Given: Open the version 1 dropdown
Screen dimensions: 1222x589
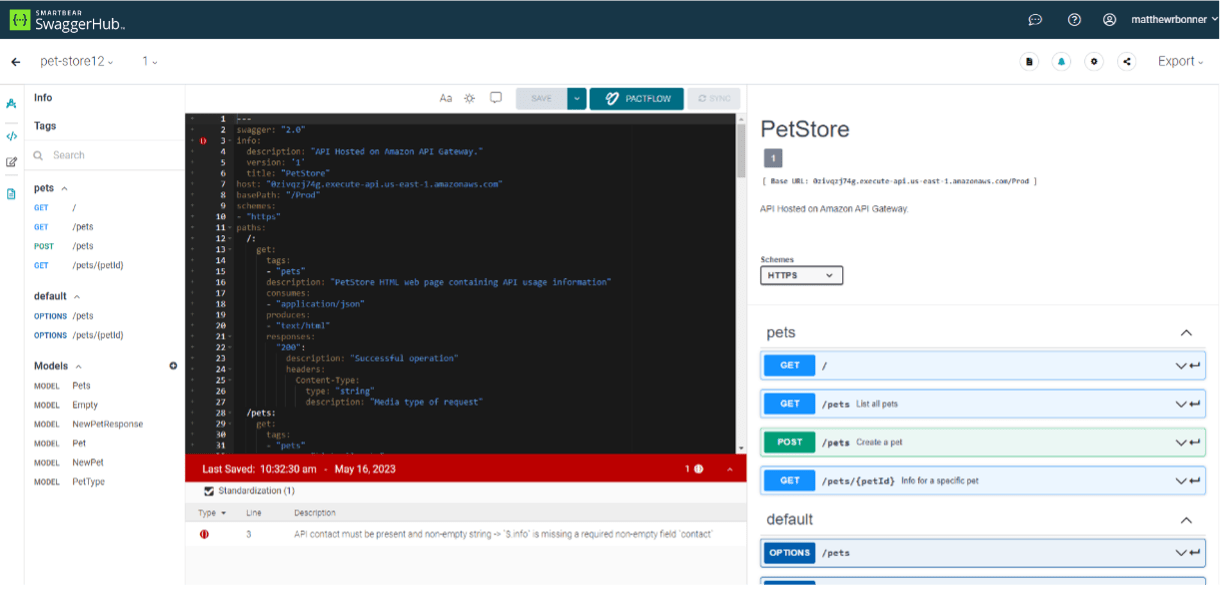Looking at the screenshot, I should click(x=150, y=62).
